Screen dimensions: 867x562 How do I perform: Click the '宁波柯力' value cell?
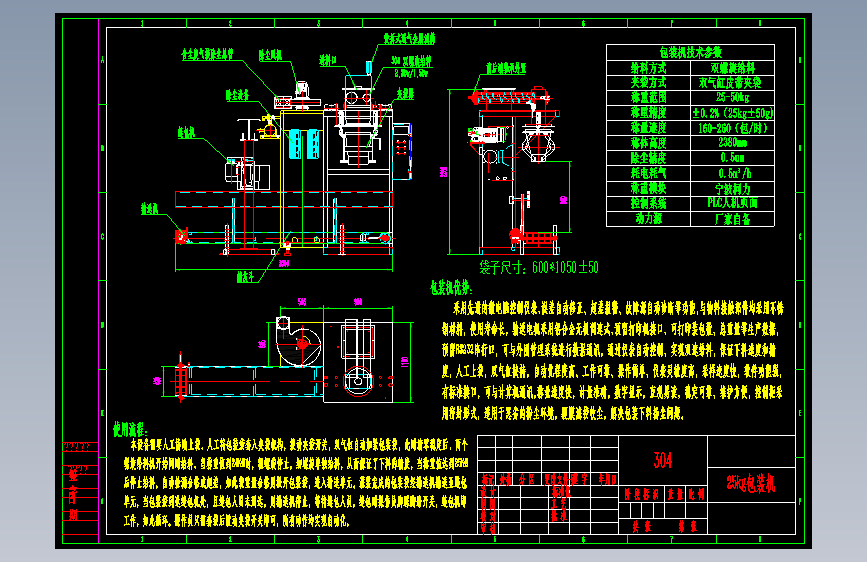(x=733, y=189)
